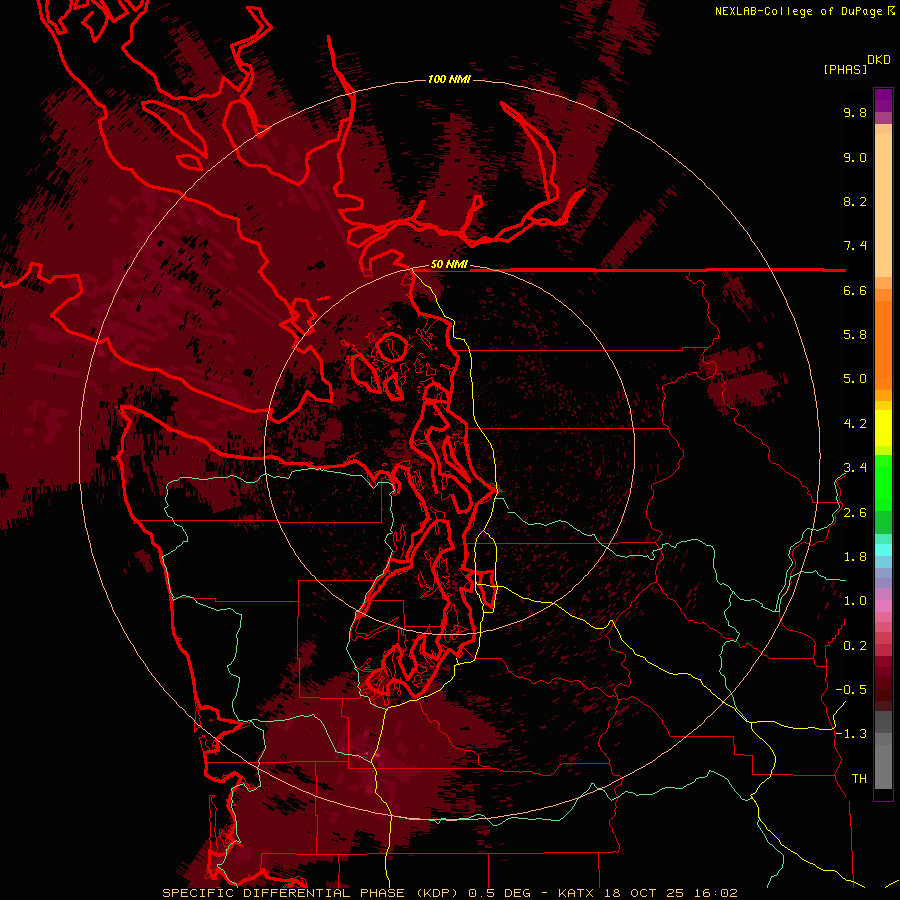This screenshot has height=900, width=900.
Task: Click the 18 OCT 25 16:02 timestamp
Action: pyautogui.click(x=671, y=893)
